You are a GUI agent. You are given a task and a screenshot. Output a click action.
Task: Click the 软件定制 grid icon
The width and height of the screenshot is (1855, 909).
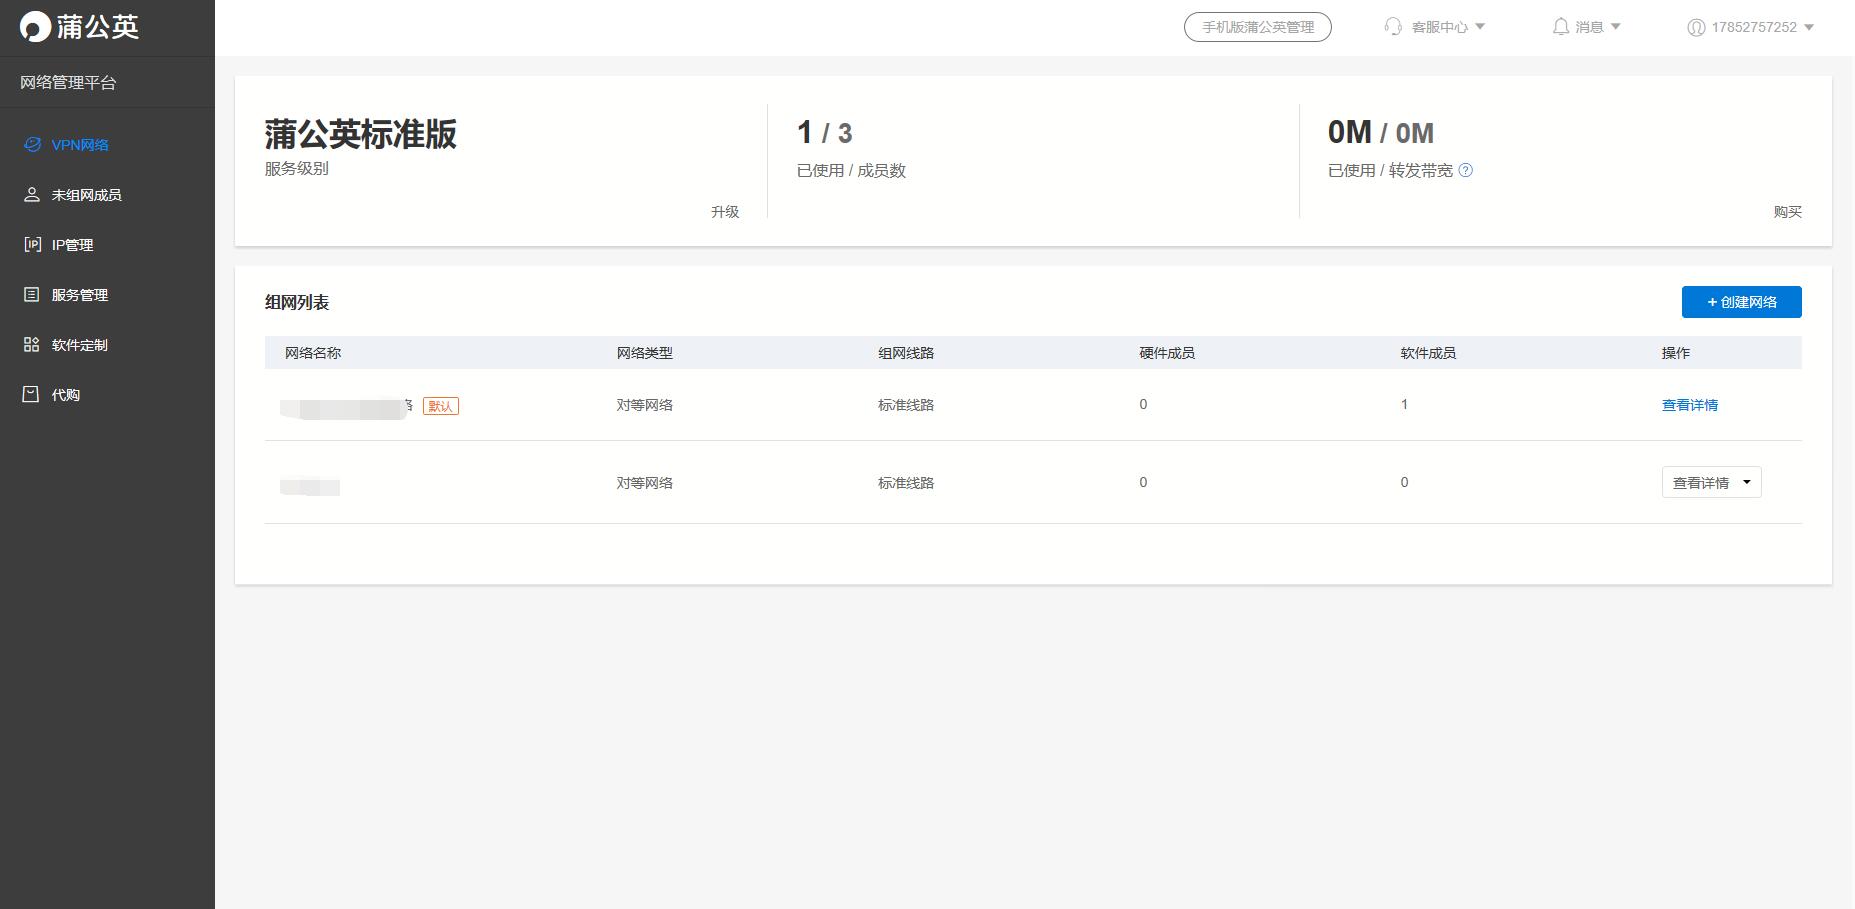32,345
